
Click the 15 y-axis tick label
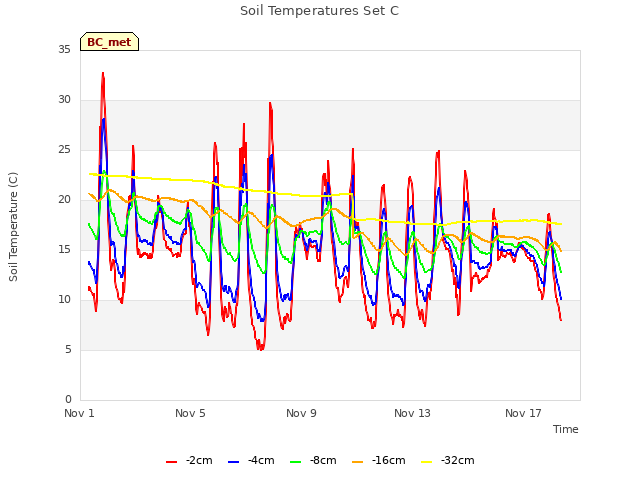tap(64, 250)
